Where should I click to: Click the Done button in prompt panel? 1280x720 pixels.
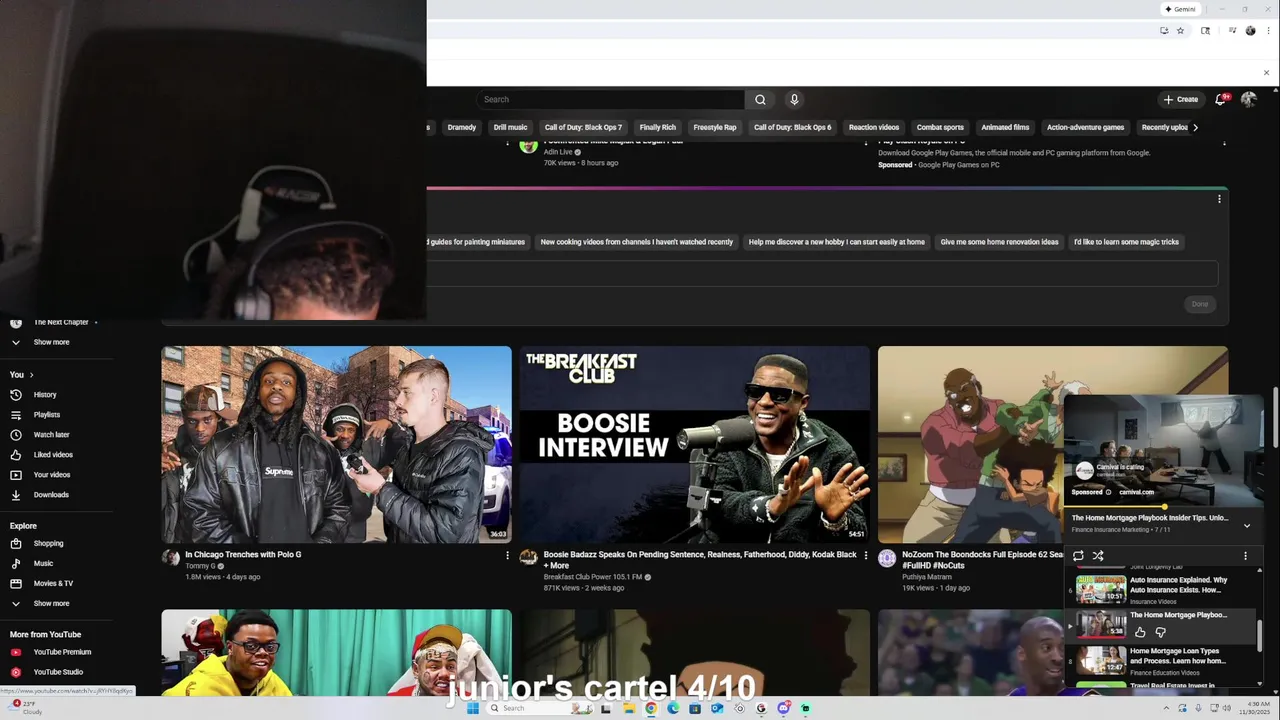1200,304
